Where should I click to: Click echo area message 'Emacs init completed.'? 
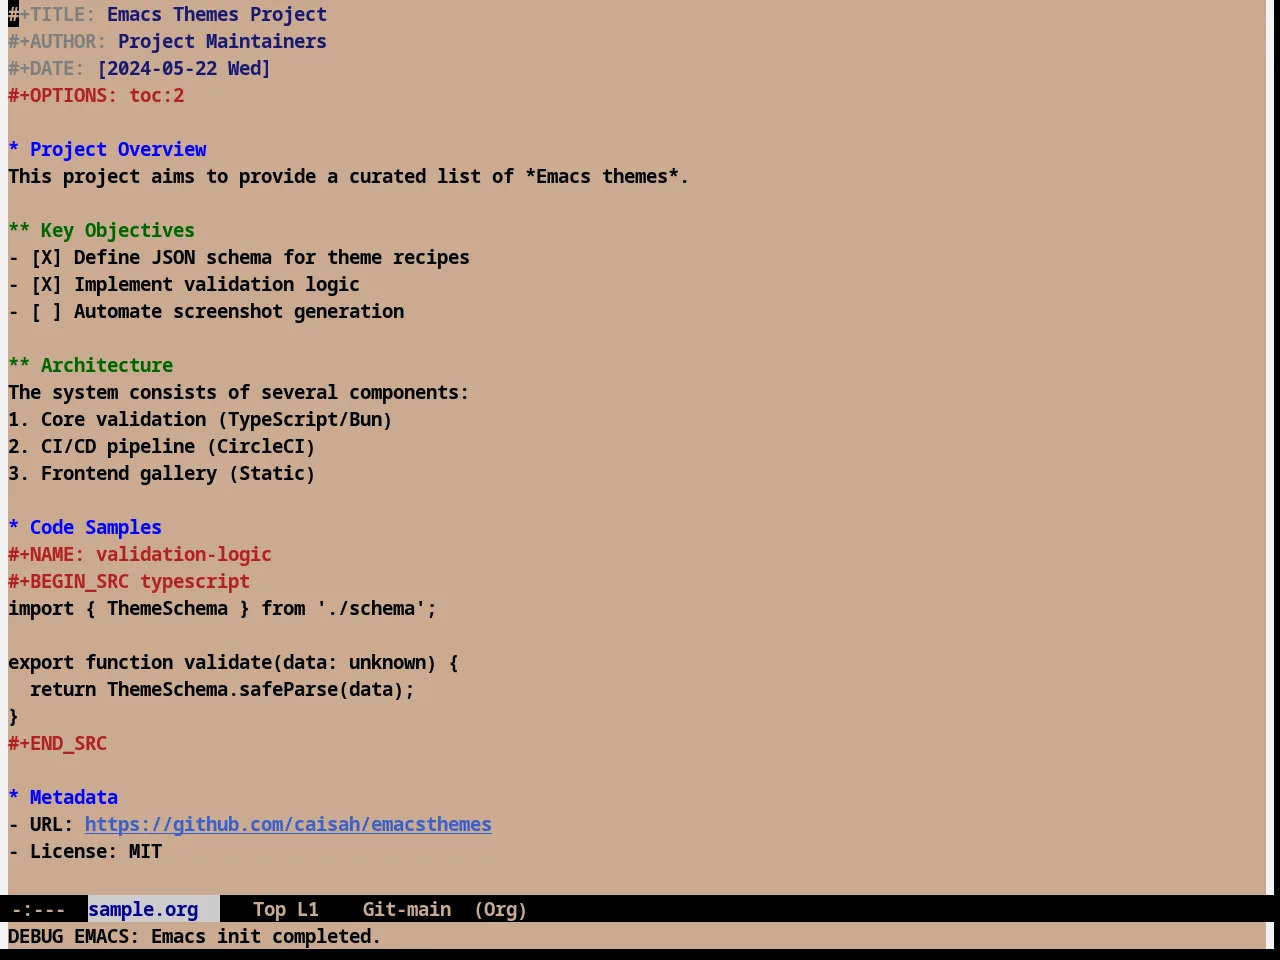pyautogui.click(x=266, y=937)
